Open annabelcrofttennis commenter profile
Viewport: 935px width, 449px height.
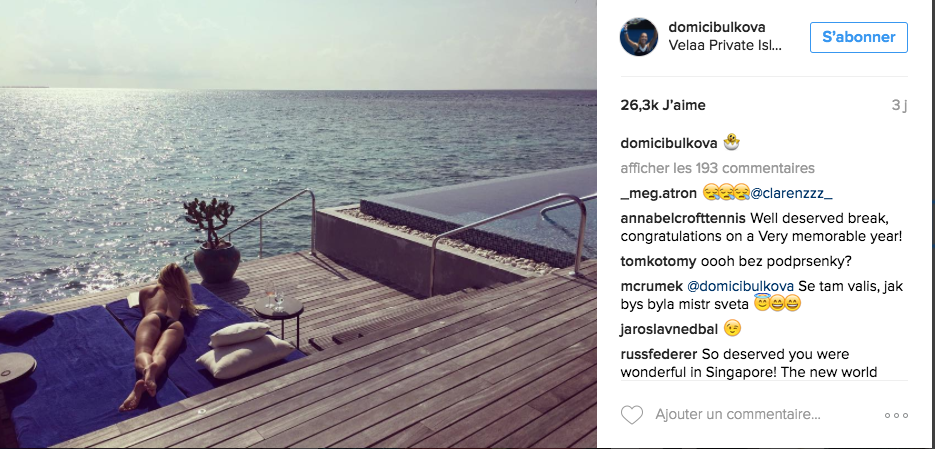click(683, 218)
